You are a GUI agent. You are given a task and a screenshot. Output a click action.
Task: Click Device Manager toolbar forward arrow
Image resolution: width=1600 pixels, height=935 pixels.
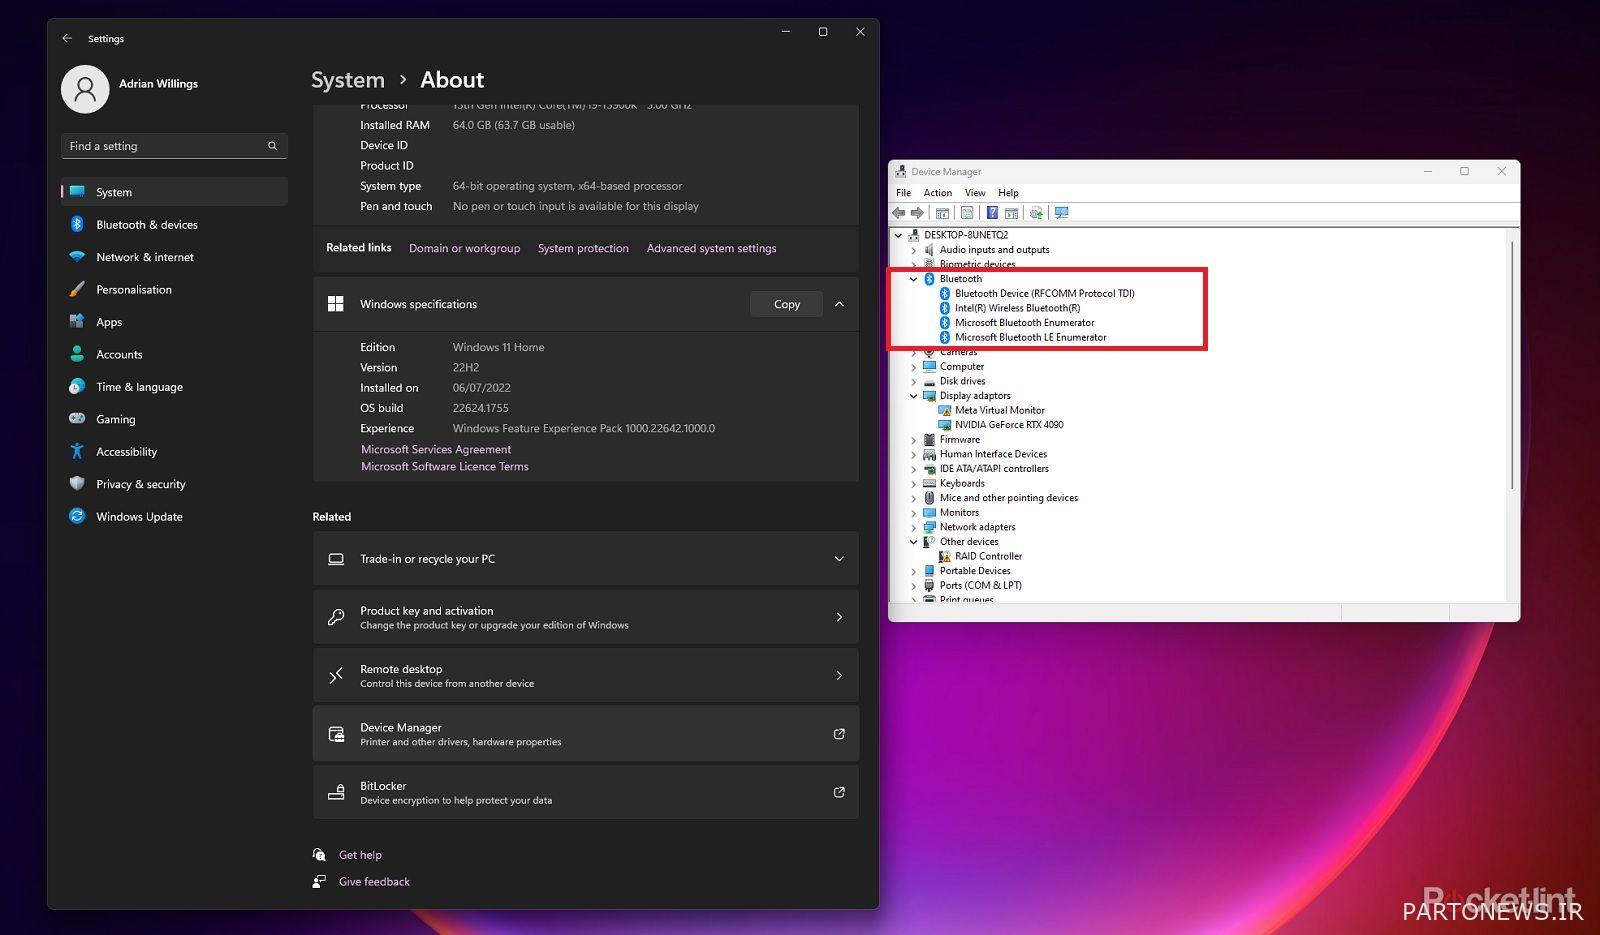[917, 213]
